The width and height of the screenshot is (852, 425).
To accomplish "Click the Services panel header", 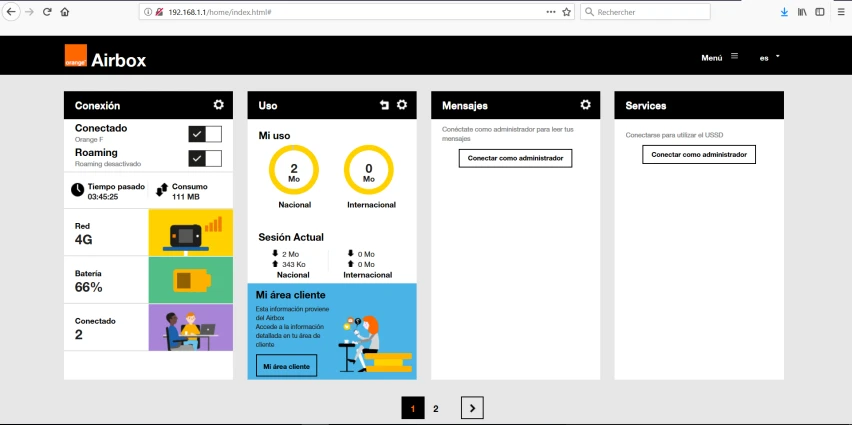I will pyautogui.click(x=699, y=105).
